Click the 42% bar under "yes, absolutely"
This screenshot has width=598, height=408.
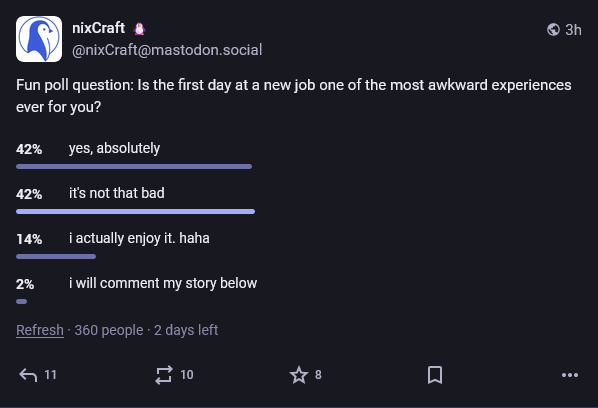coord(134,167)
